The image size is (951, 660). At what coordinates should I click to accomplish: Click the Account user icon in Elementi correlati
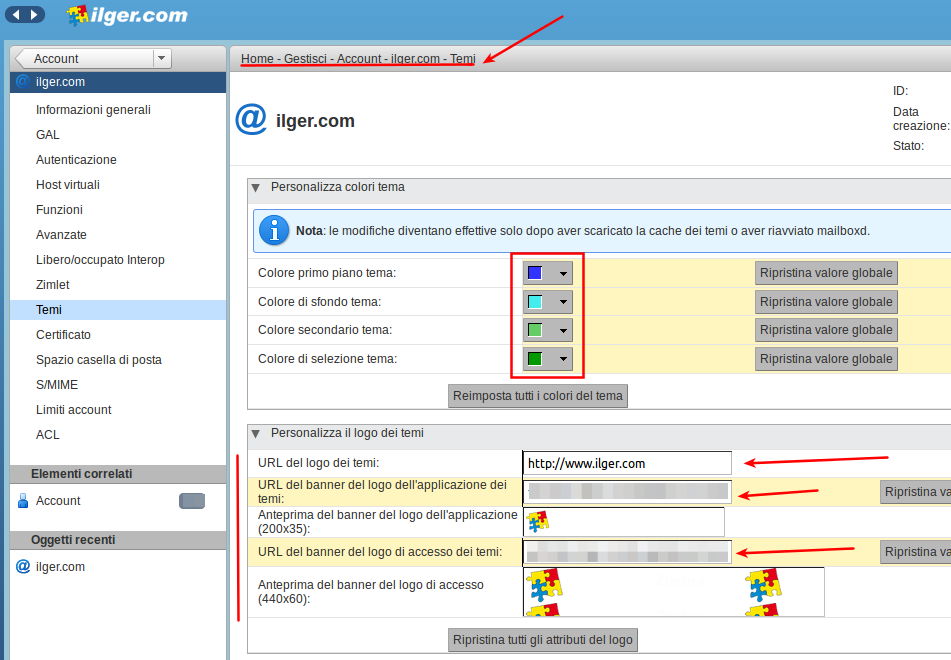click(23, 500)
